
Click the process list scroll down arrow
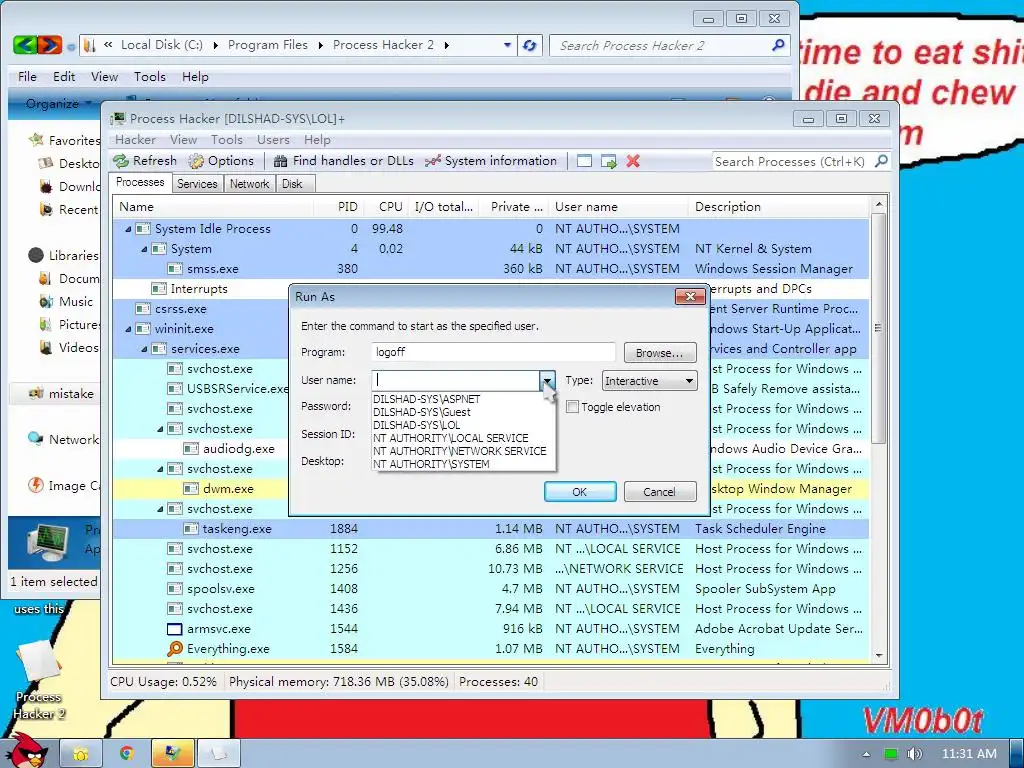pyautogui.click(x=879, y=656)
